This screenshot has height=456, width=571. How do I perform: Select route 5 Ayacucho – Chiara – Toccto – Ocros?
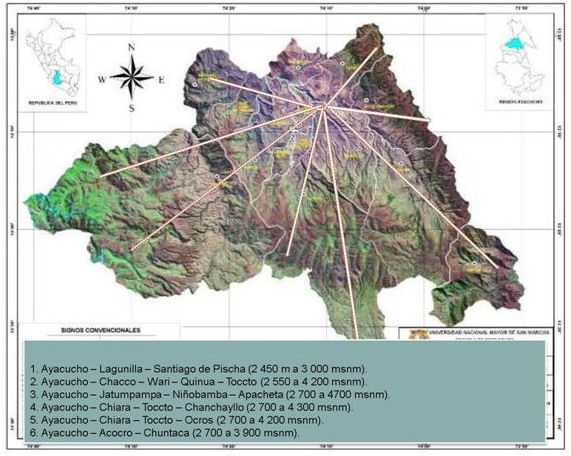[177, 420]
